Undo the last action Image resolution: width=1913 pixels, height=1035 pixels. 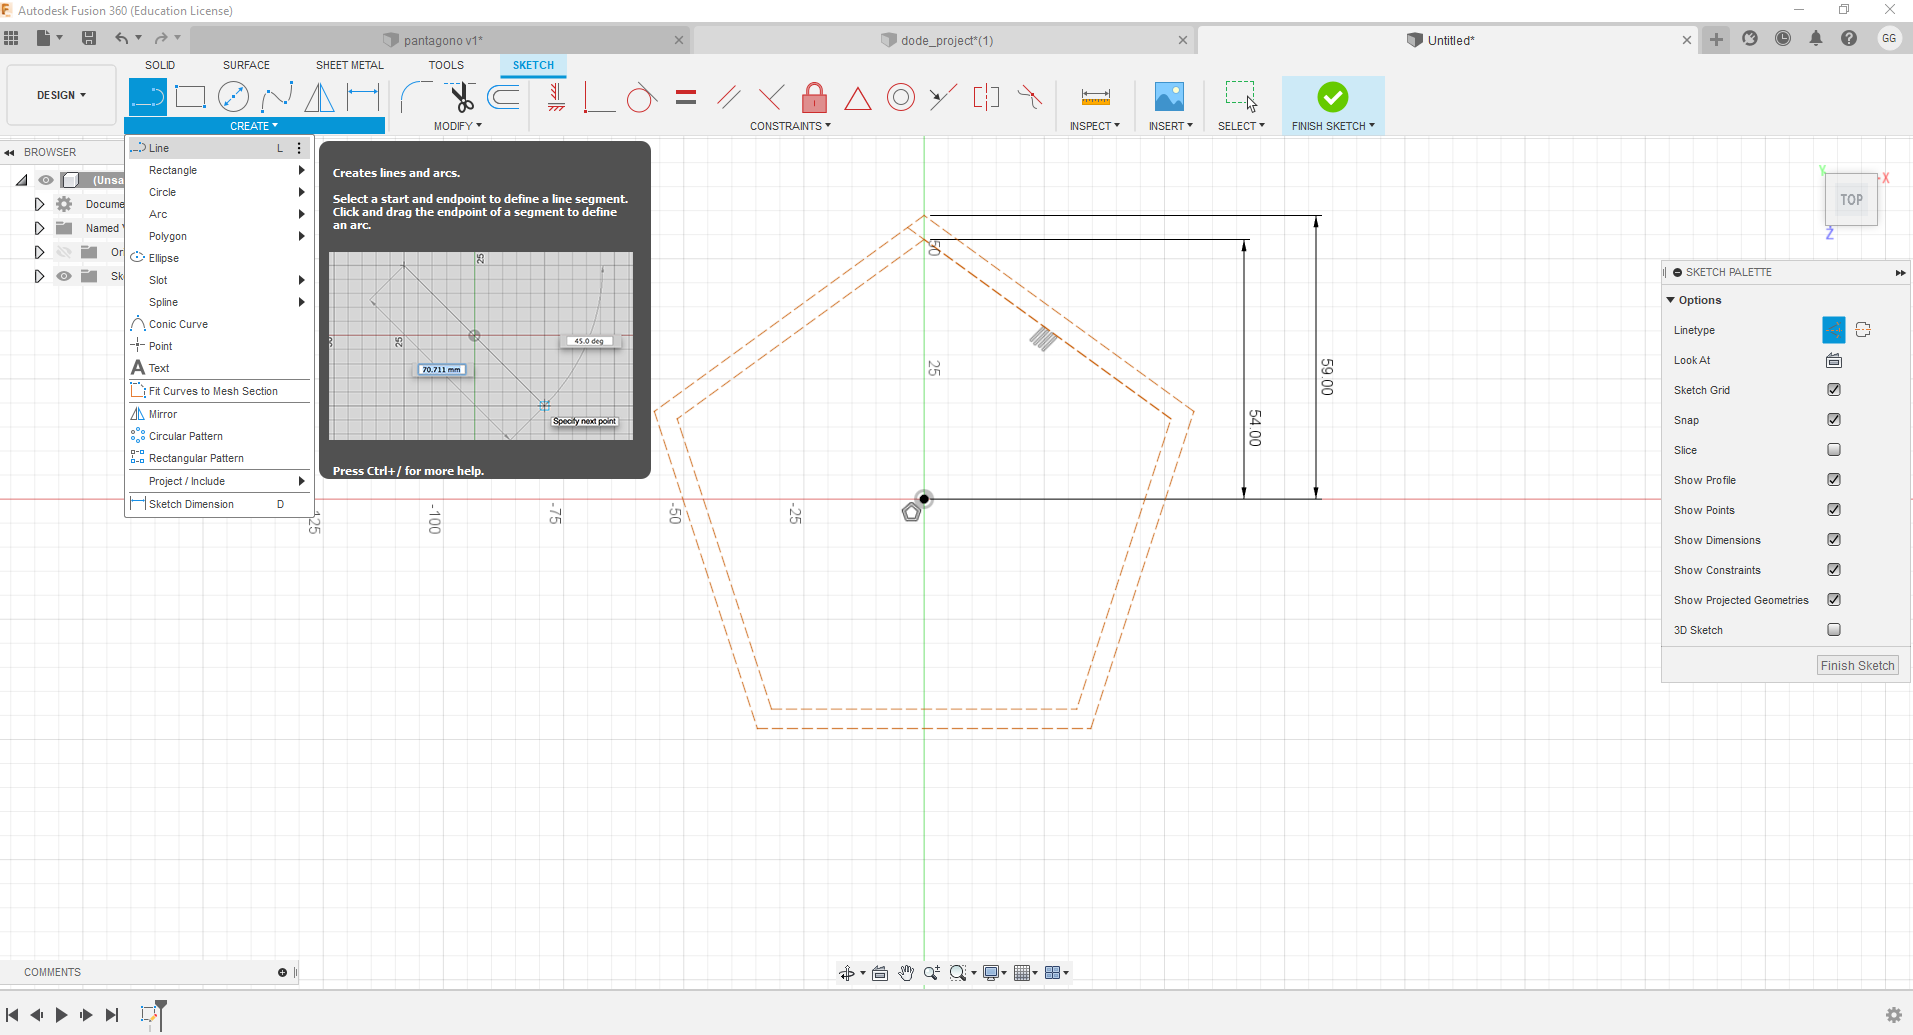pos(122,38)
